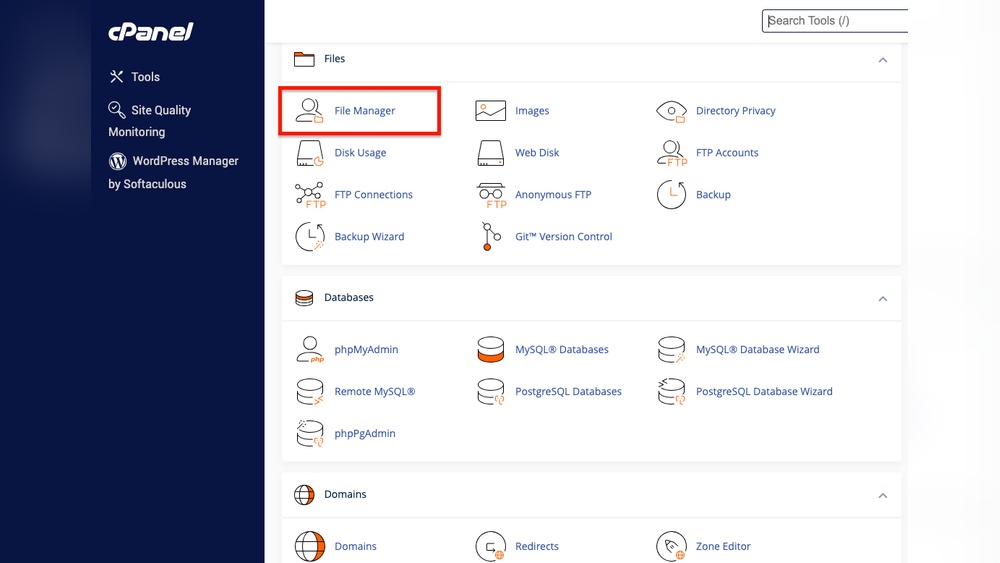Open the Web Disk link
The width and height of the screenshot is (1000, 563).
click(x=537, y=152)
